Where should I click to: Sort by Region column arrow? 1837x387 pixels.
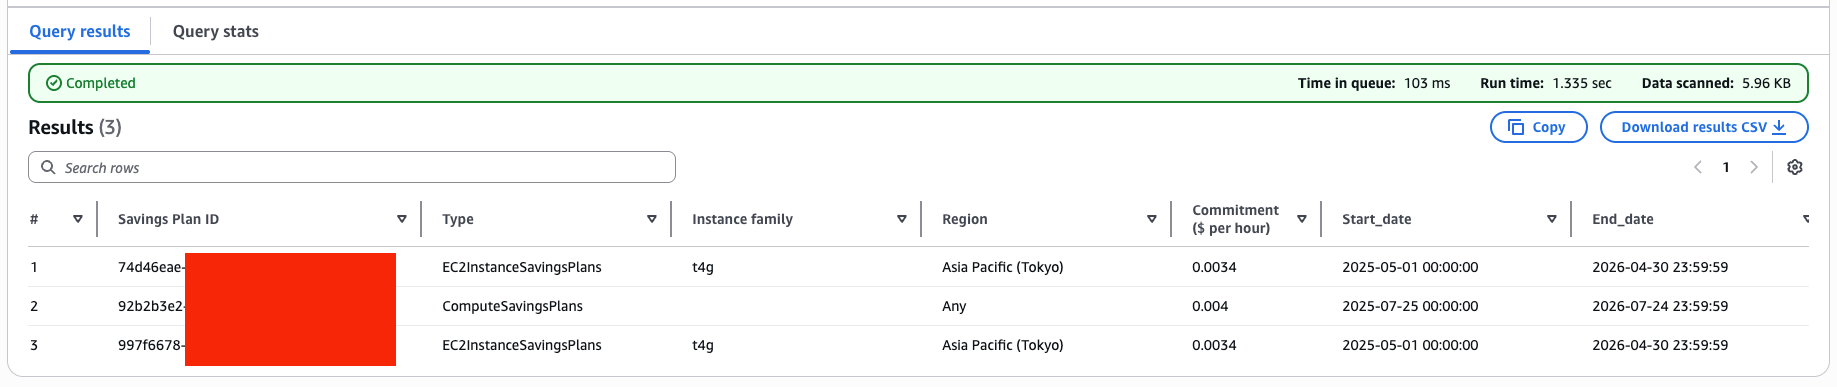click(x=1152, y=219)
